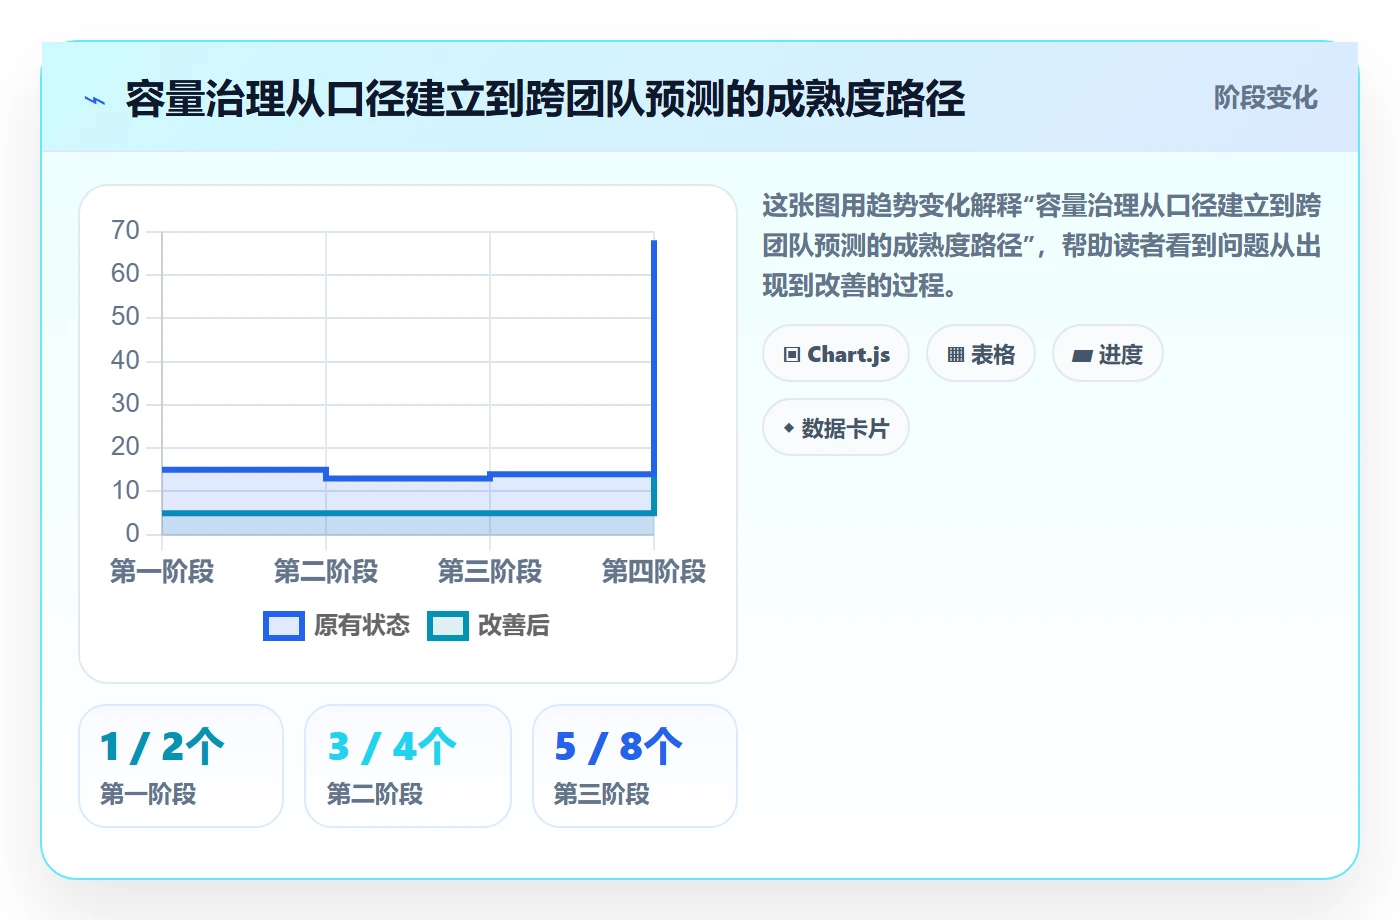Toggle the 原有状态 legend color box
The width and height of the screenshot is (1400, 920).
(284, 626)
